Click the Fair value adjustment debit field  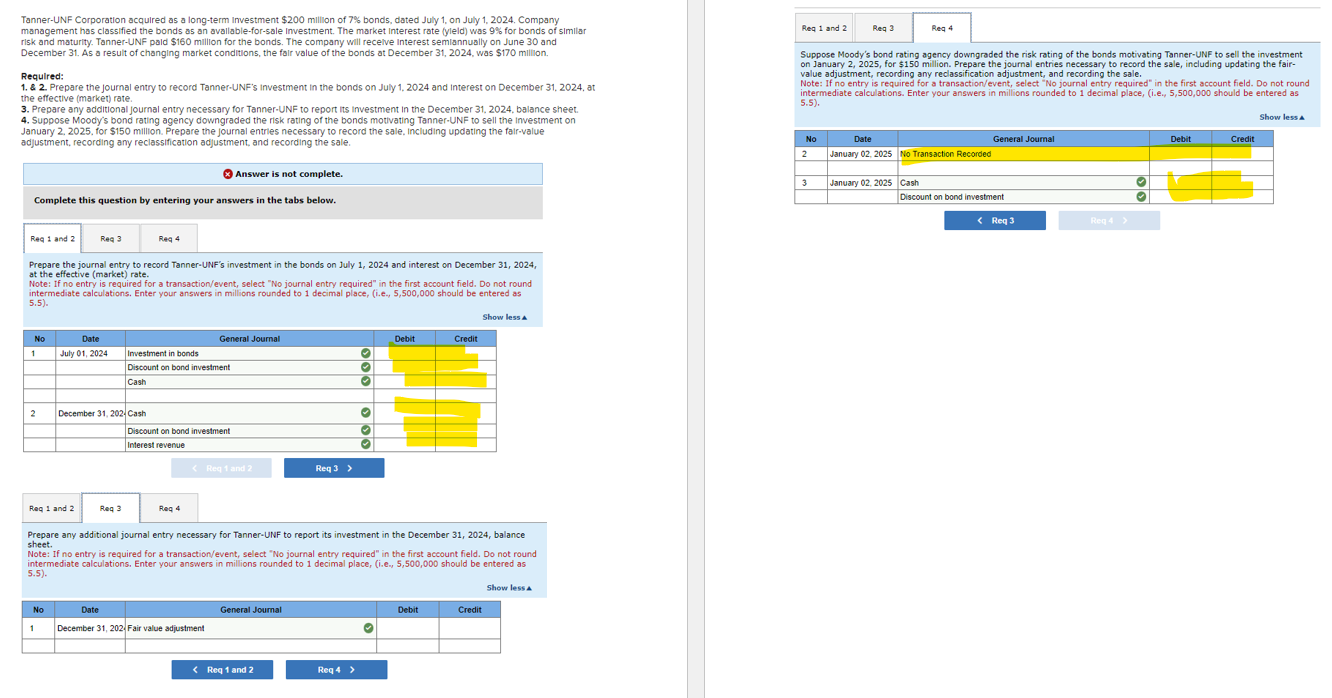click(408, 628)
